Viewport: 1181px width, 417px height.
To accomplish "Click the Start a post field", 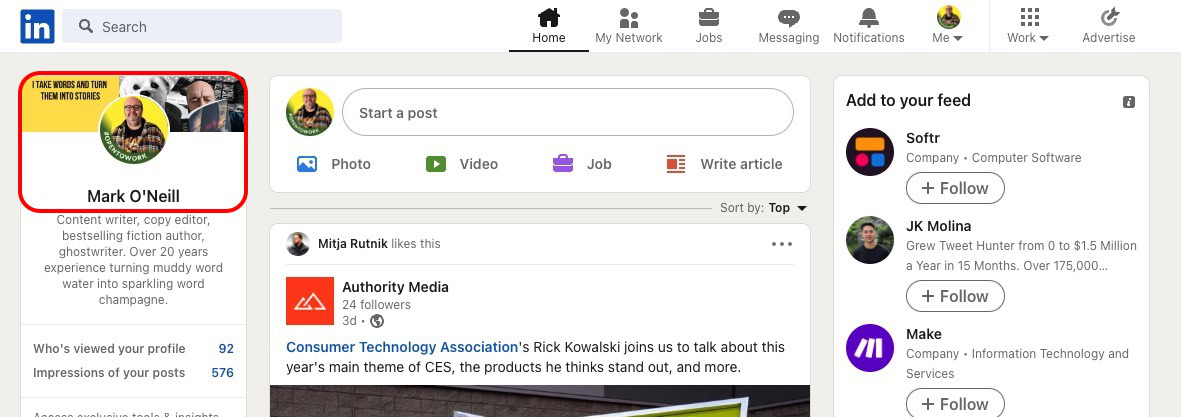I will coord(567,113).
